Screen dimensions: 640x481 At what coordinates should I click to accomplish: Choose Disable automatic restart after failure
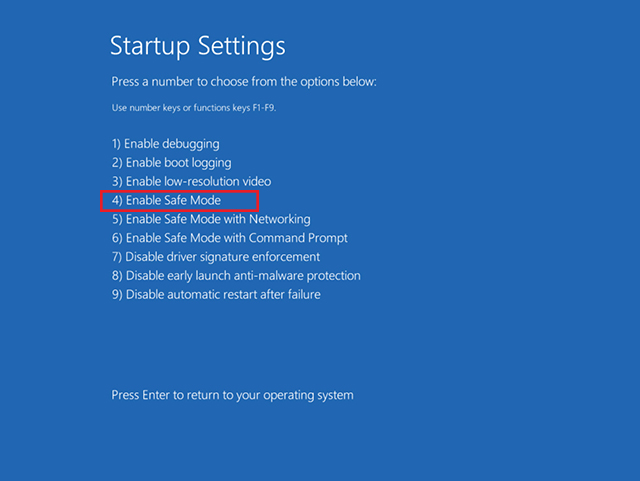click(x=216, y=295)
